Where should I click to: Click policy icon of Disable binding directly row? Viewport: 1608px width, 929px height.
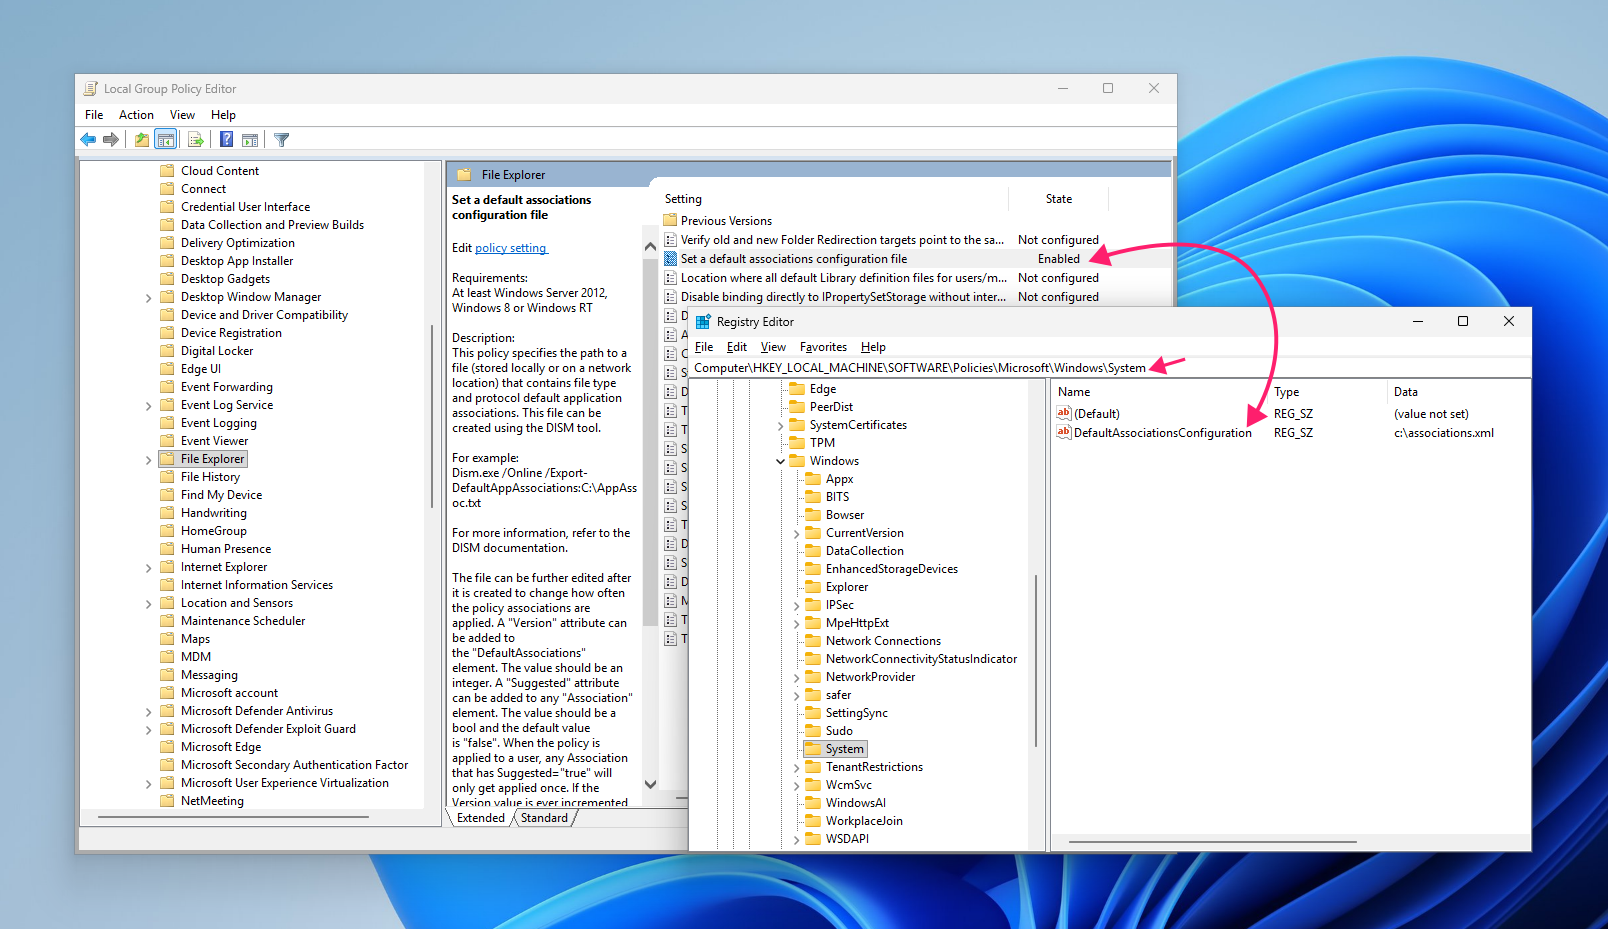(671, 296)
